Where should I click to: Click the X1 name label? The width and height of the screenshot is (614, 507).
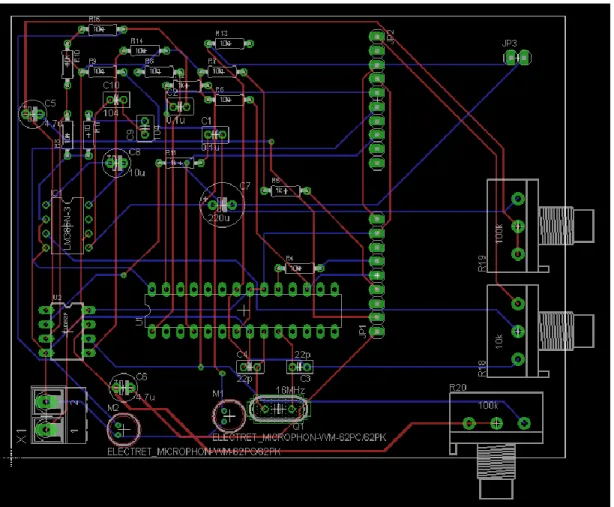pyautogui.click(x=22, y=436)
